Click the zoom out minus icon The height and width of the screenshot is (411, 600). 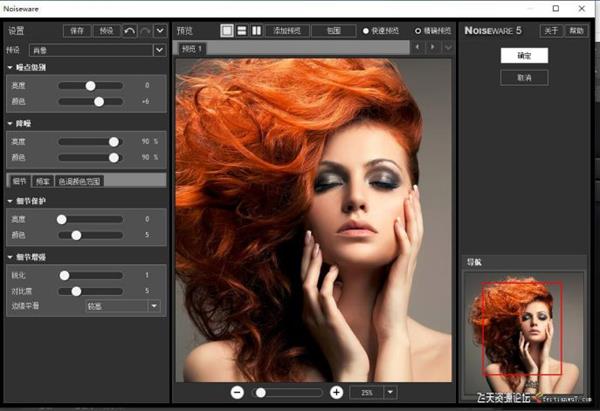(x=237, y=393)
